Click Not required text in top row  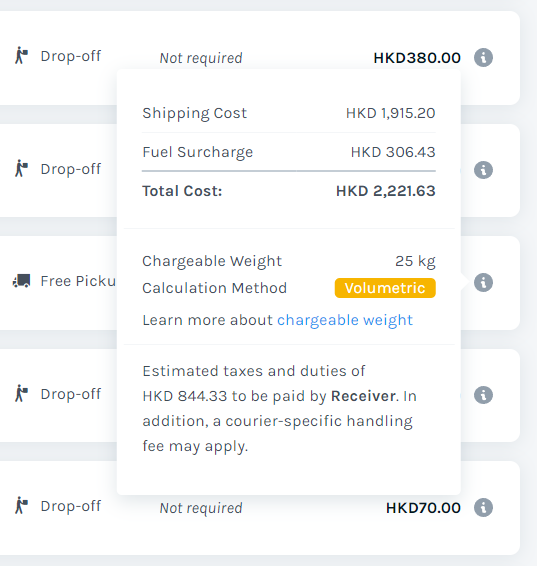201,58
